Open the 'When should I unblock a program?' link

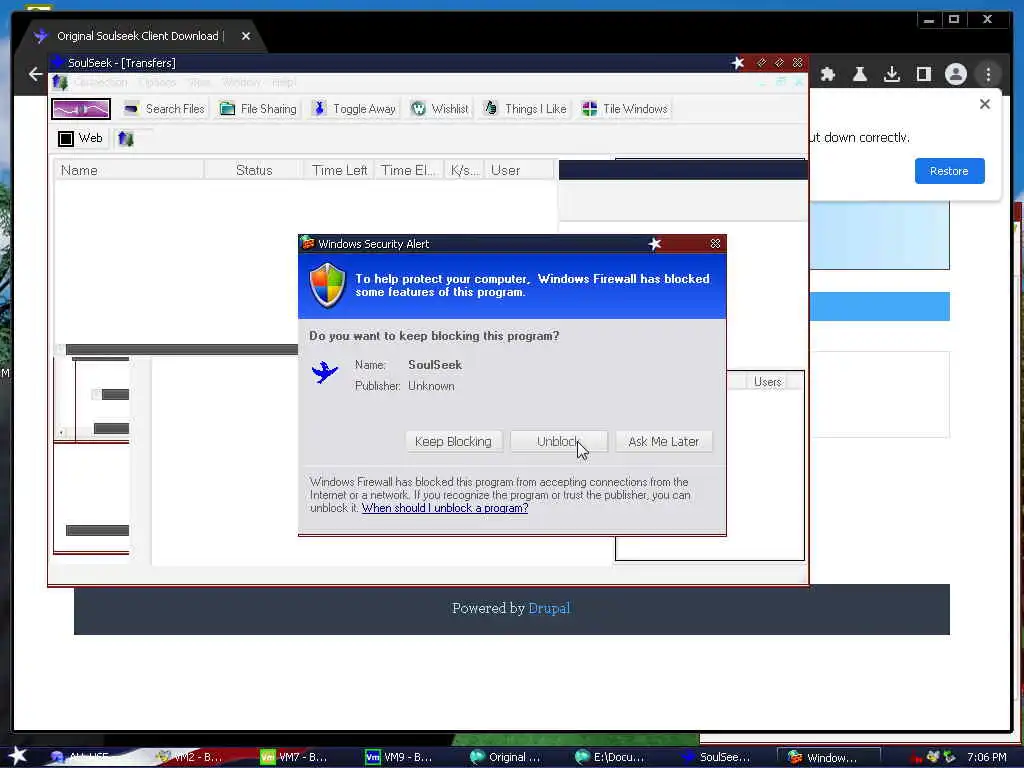445,508
